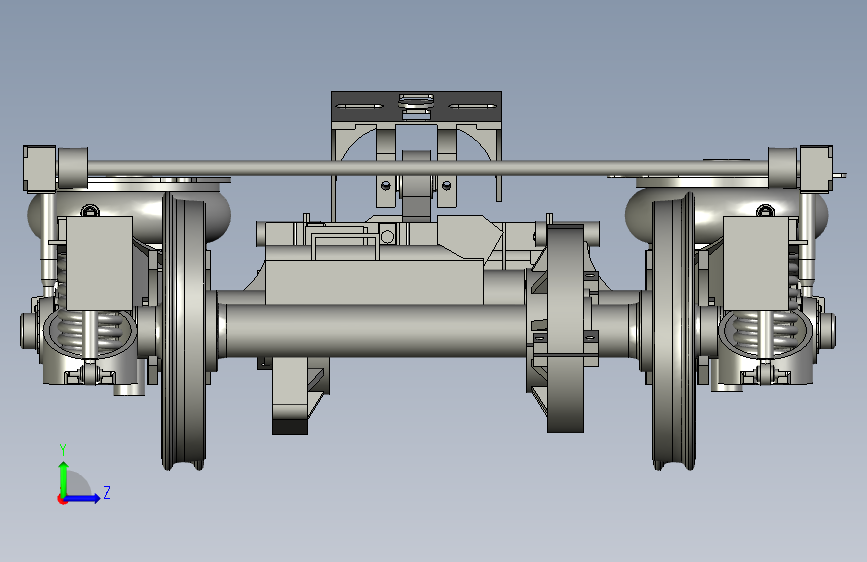Select the left rectangular cover block
867x562 pixels.
(x=99, y=263)
